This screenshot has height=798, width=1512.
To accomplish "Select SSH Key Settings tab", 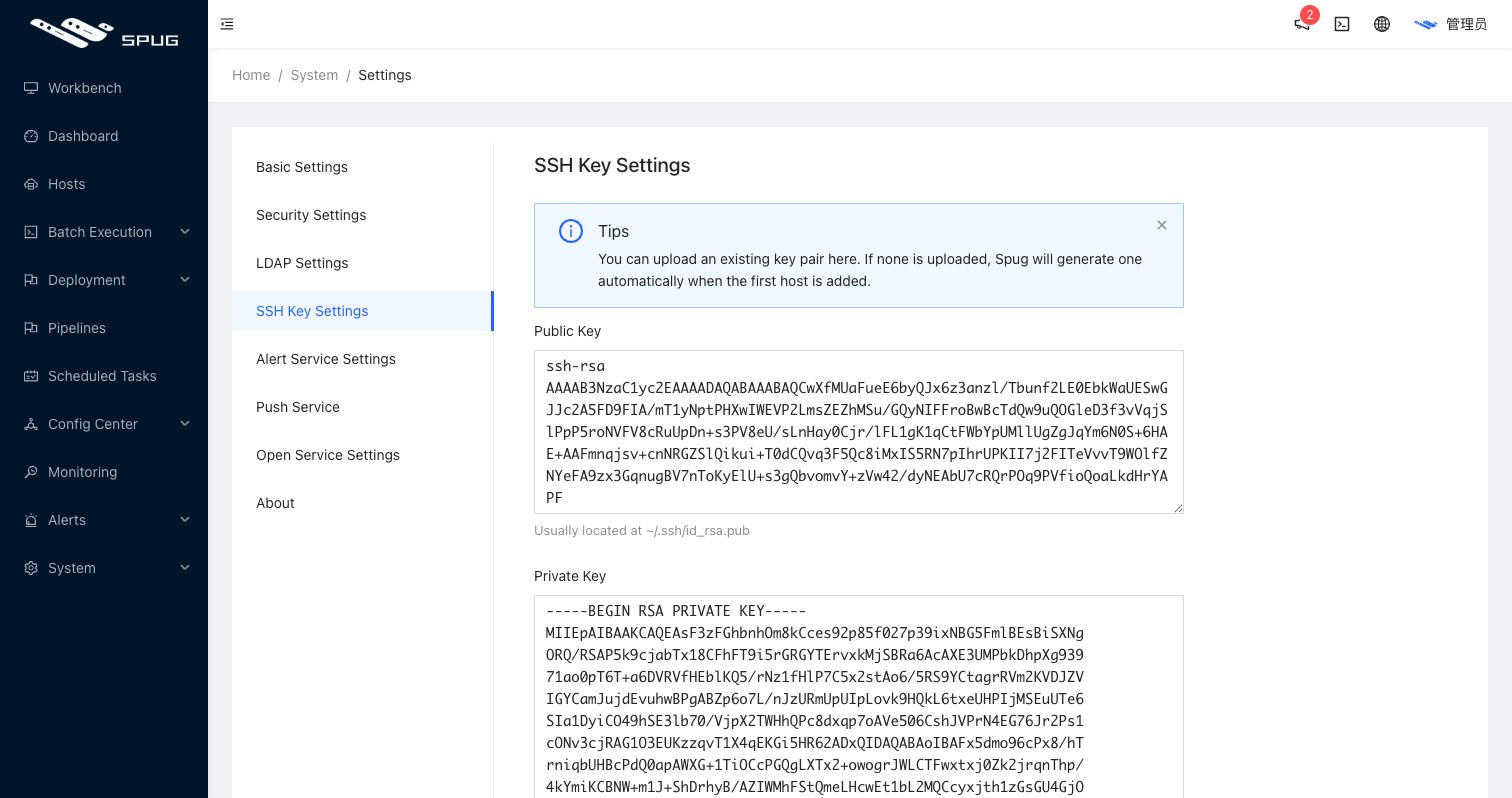I will pos(362,311).
